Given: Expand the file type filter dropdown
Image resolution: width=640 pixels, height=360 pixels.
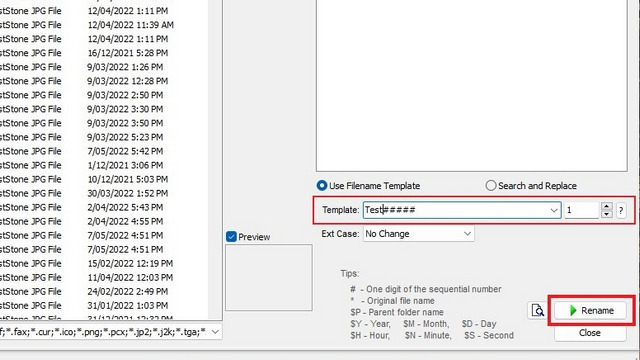Looking at the screenshot, I should (216, 332).
